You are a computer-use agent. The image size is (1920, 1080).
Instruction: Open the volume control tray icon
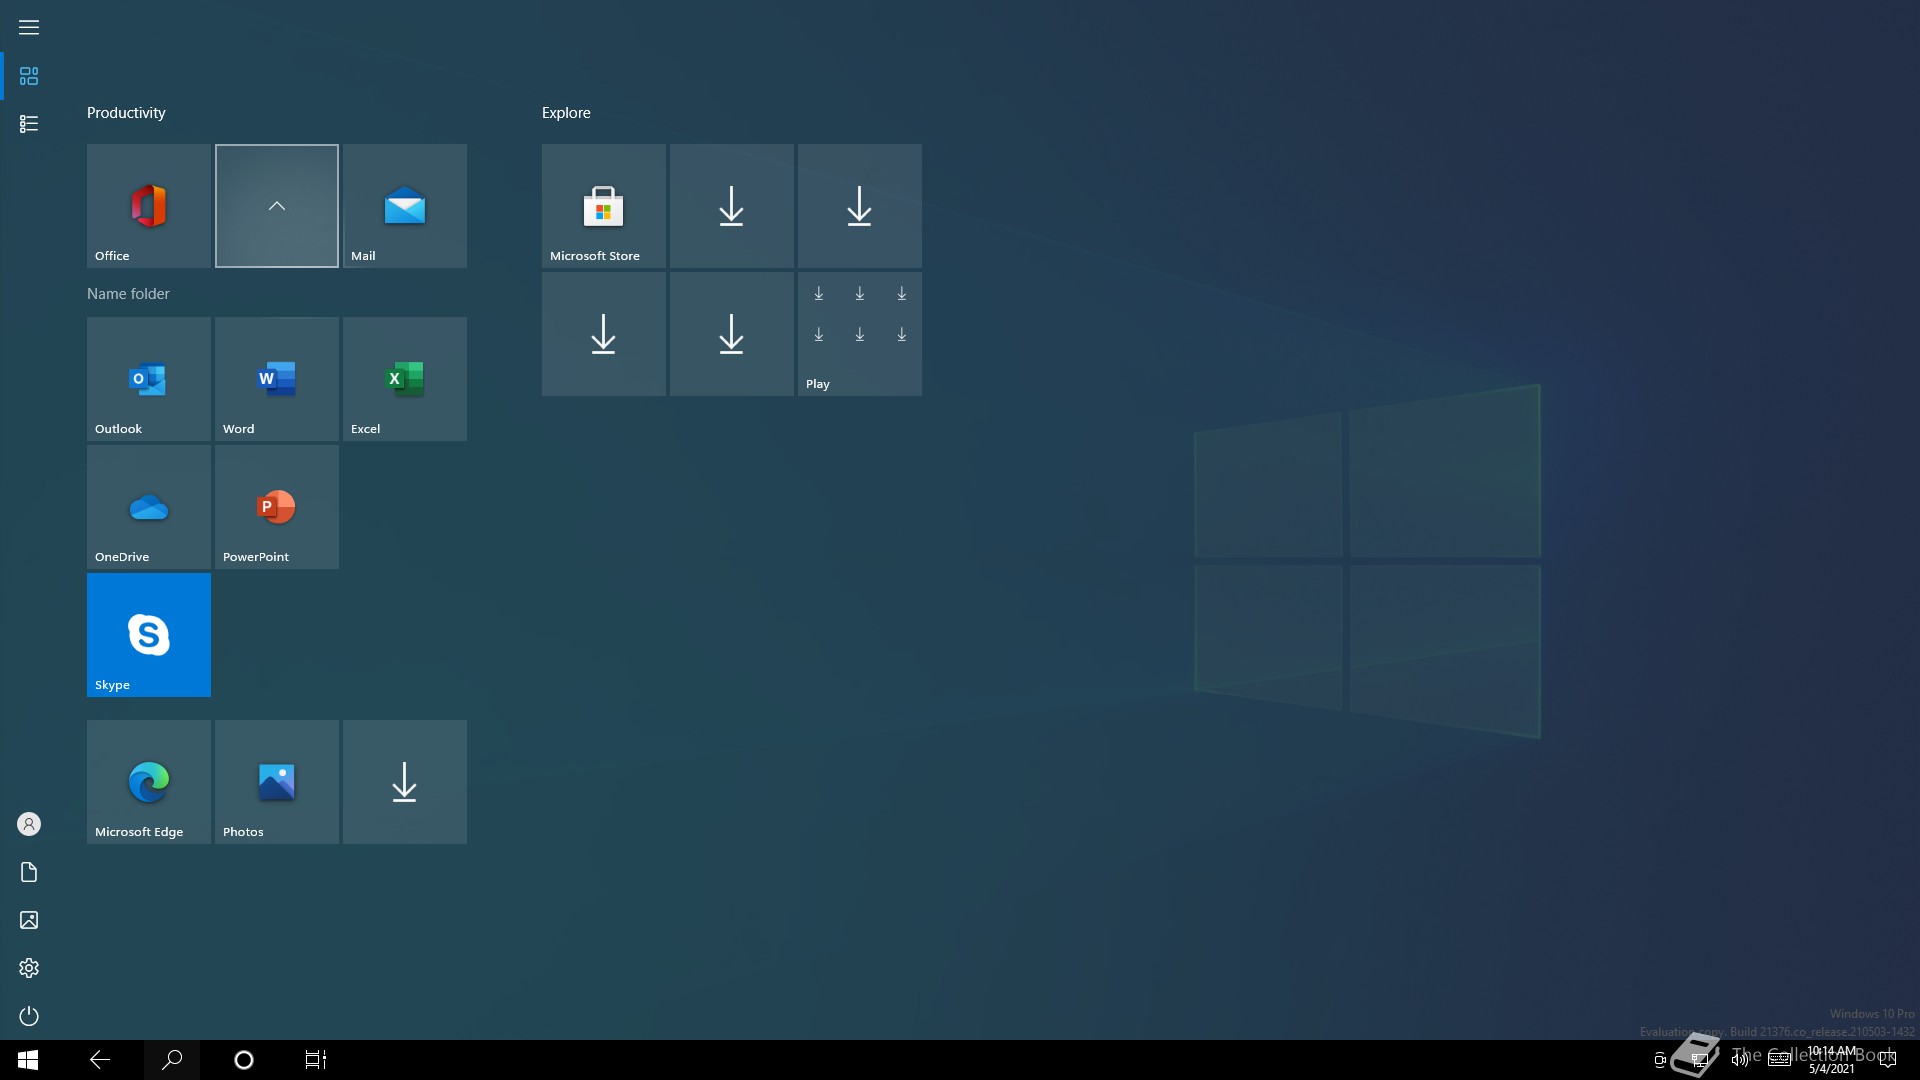1740,1060
